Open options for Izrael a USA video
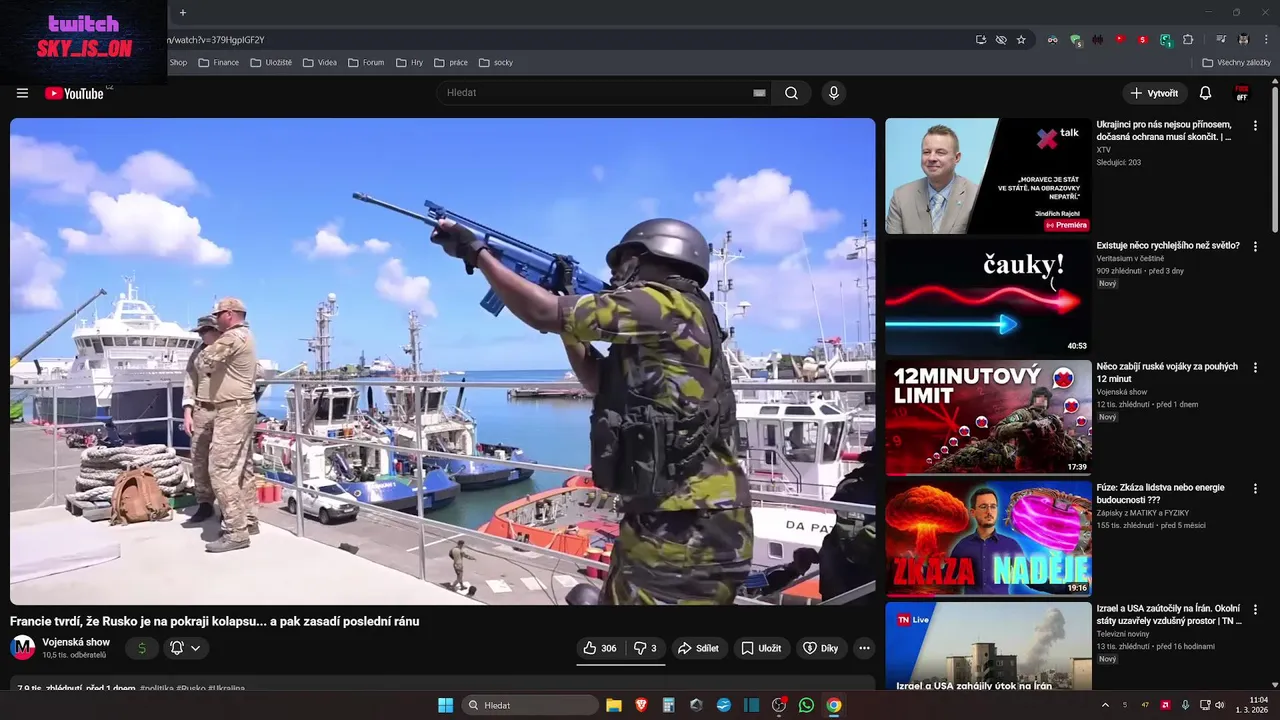1280x720 pixels. tap(1255, 609)
